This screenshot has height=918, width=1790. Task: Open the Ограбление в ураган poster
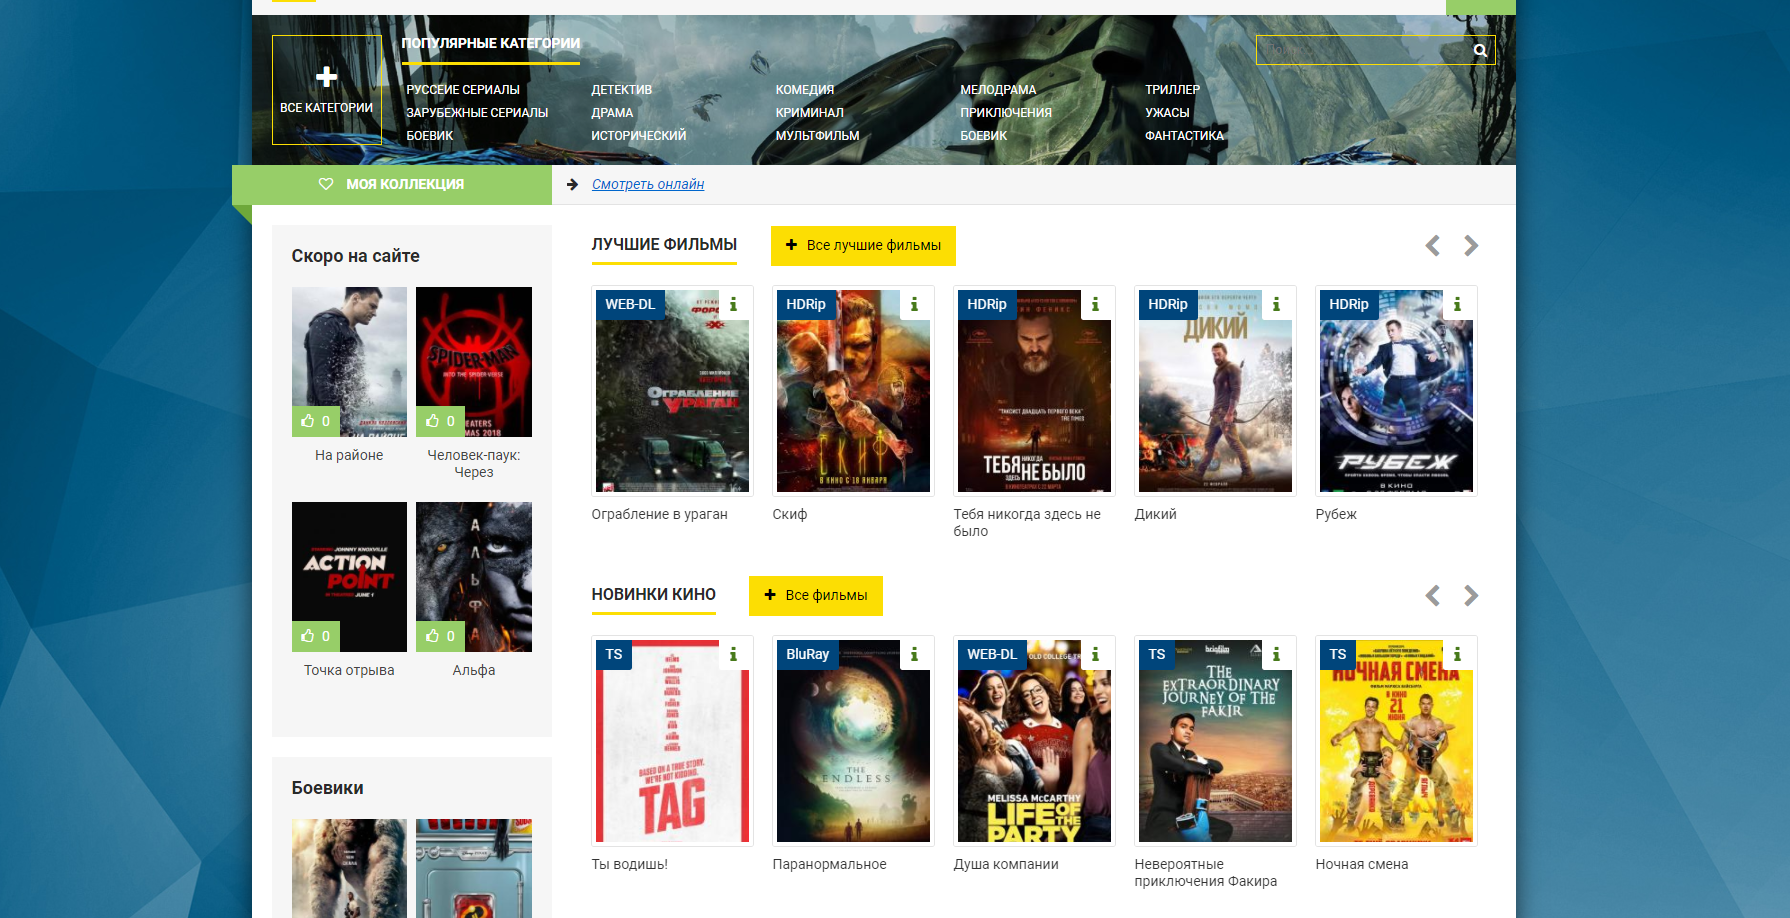(672, 391)
